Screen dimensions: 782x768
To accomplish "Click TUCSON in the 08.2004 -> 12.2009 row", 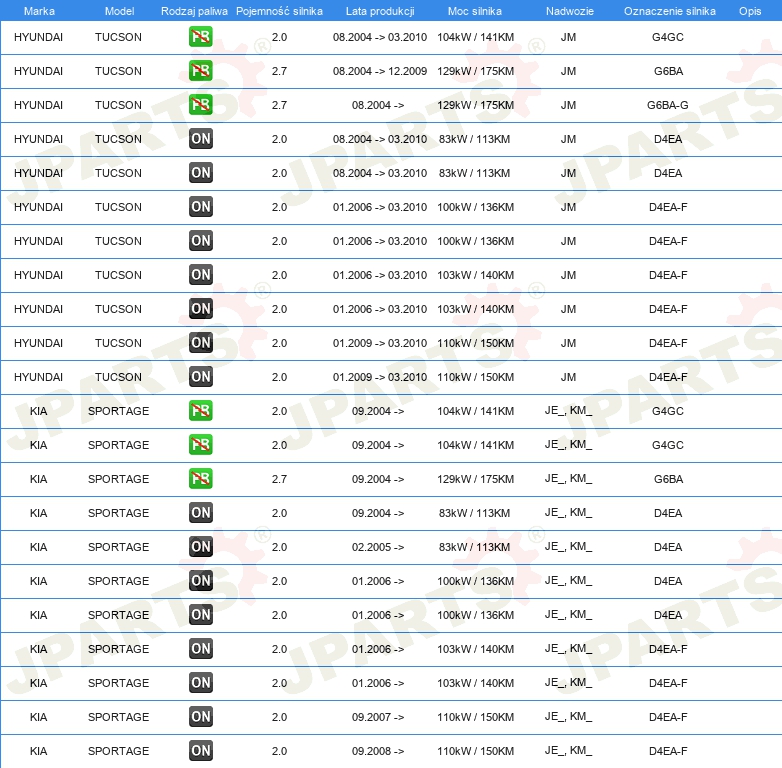I will tap(118, 71).
